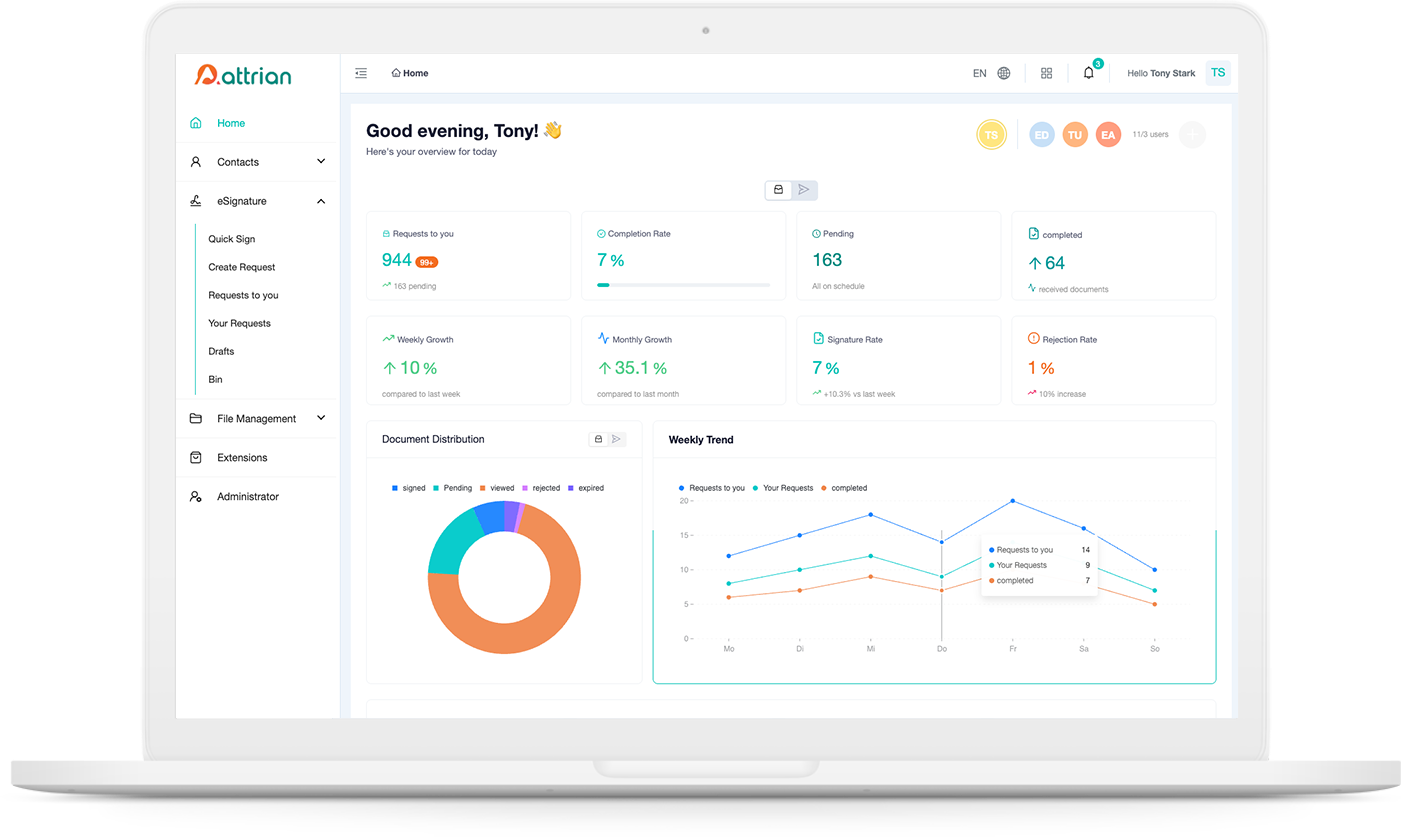
Task: Go to Administrator in sidebar
Action: coord(247,497)
